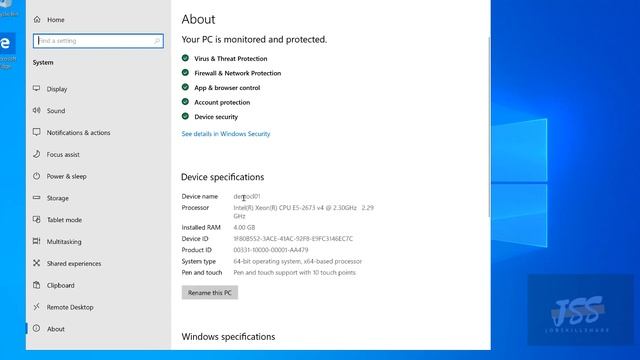Click the Clipboard icon
The width and height of the screenshot is (640, 360).
(37, 285)
